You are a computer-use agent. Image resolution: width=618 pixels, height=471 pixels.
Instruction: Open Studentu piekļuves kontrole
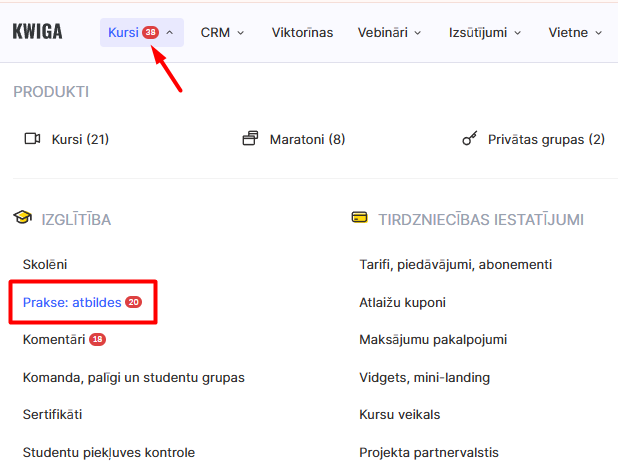(109, 452)
